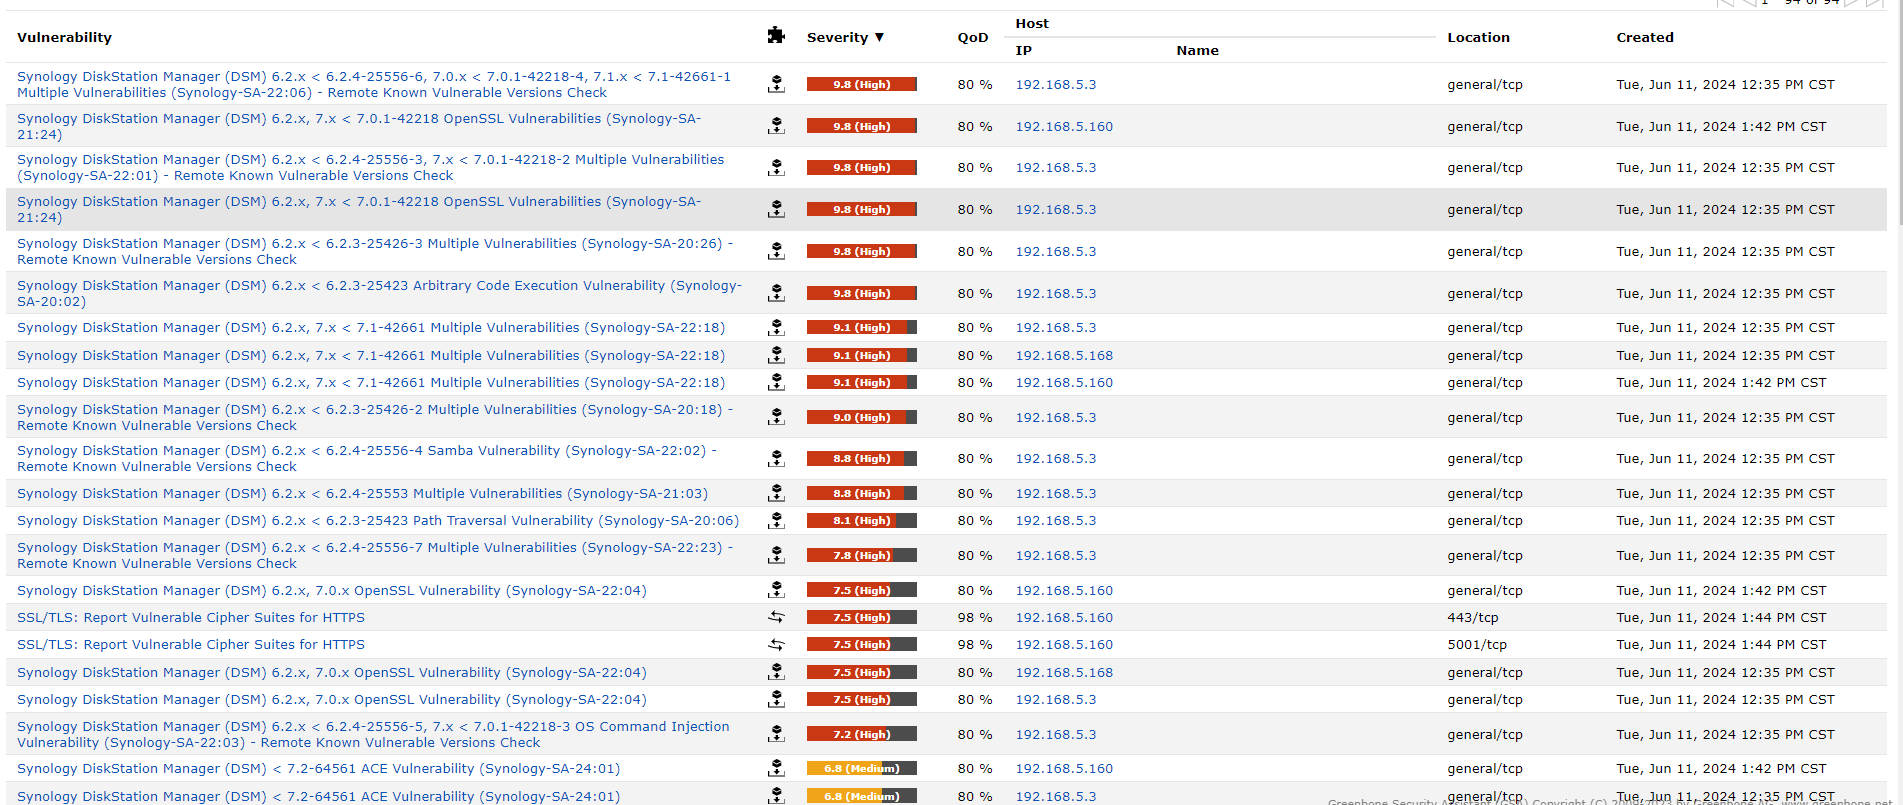Click mitigation arrows icon for 443/tcp SSL/TLS row
This screenshot has width=1903, height=805.
click(776, 617)
